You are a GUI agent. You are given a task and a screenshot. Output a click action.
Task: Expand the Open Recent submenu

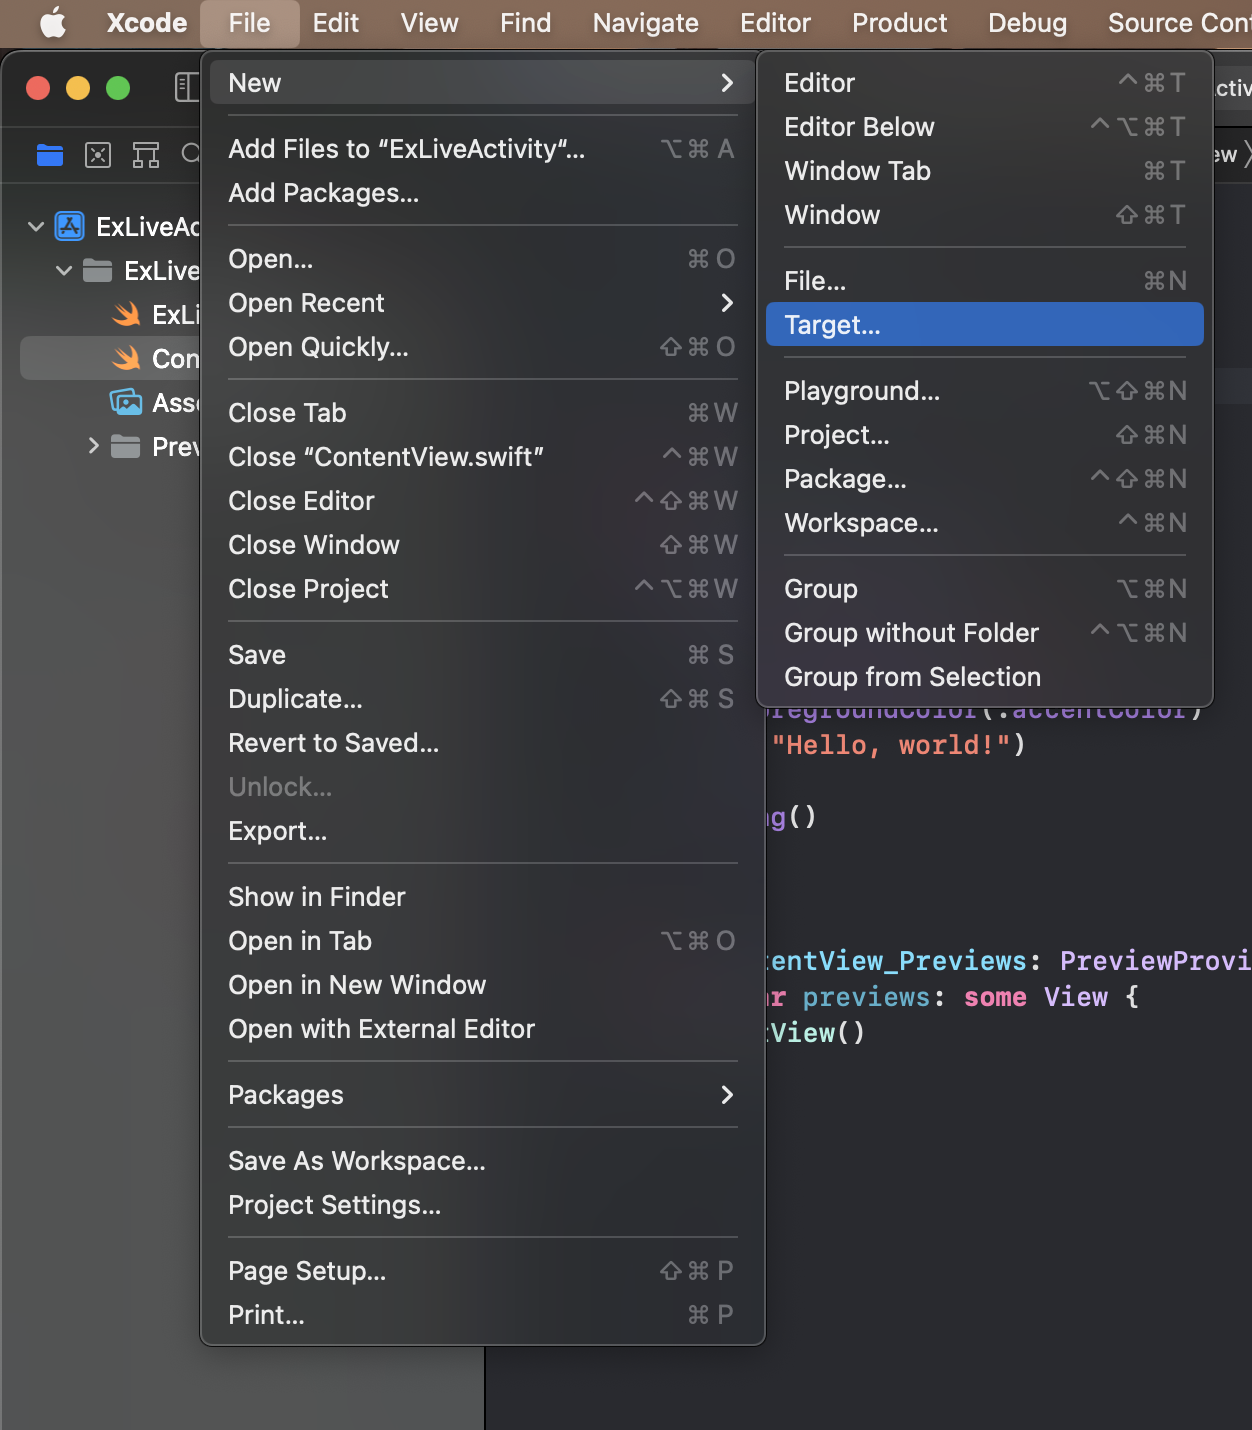727,303
